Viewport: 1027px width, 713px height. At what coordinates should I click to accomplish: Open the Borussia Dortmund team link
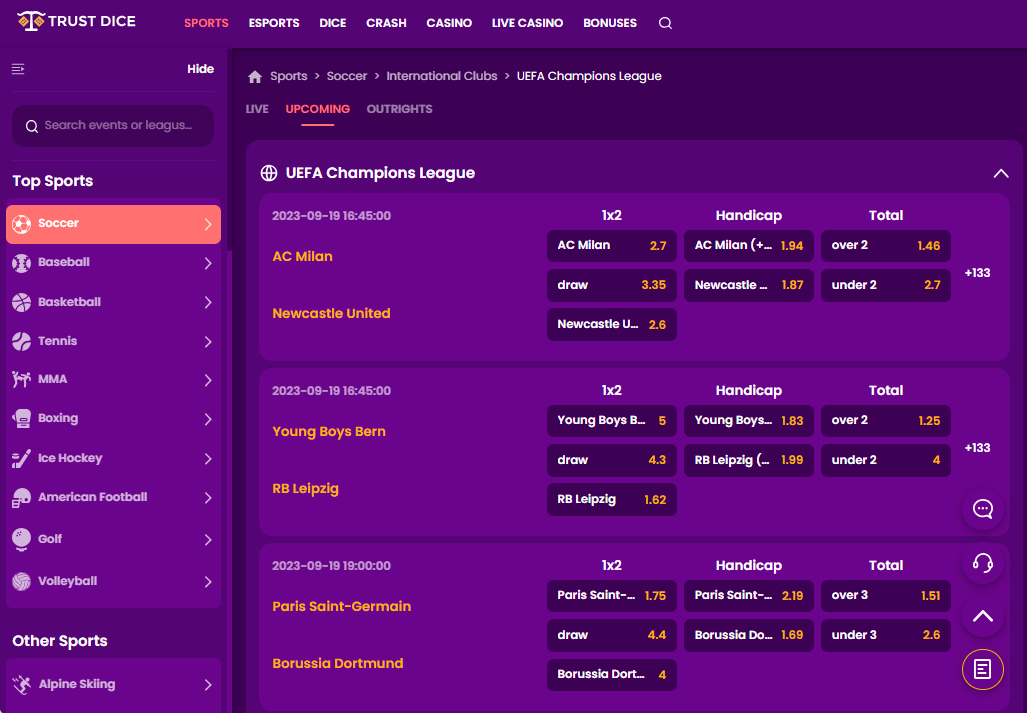[337, 663]
